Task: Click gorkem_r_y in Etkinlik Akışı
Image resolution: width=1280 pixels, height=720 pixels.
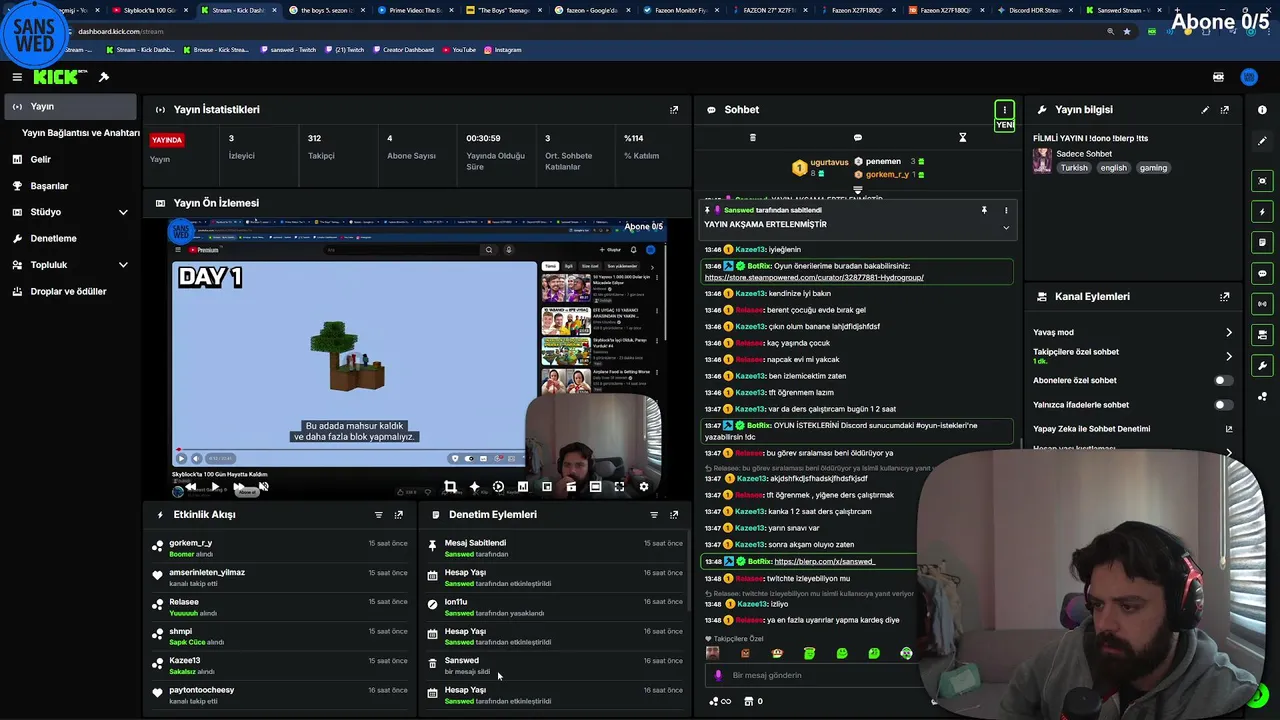Action: (x=190, y=543)
